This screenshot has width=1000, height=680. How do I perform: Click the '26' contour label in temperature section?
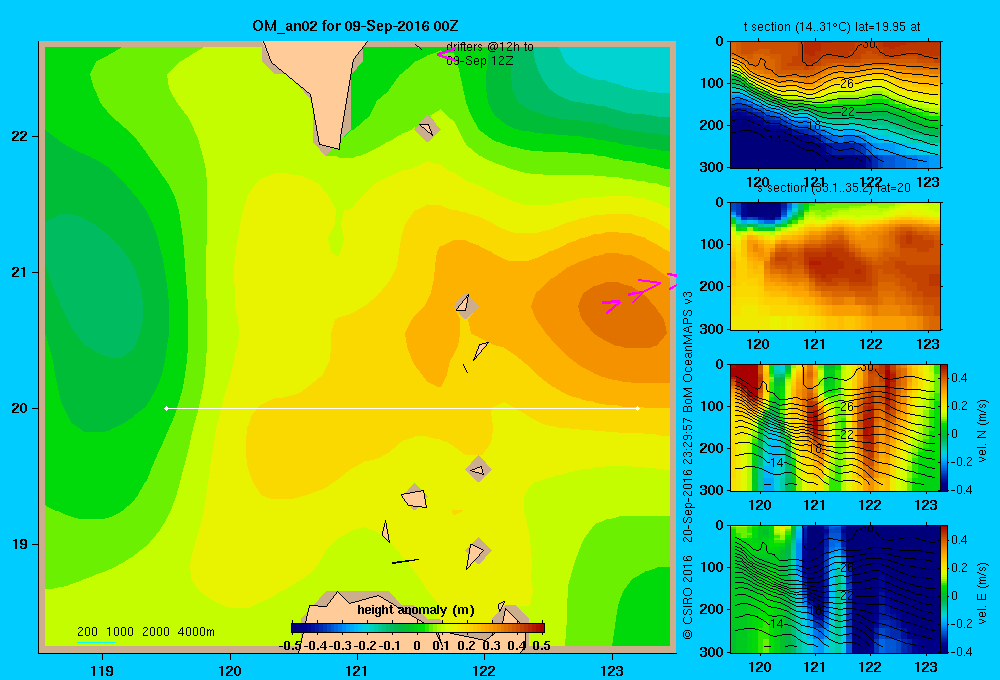click(847, 84)
